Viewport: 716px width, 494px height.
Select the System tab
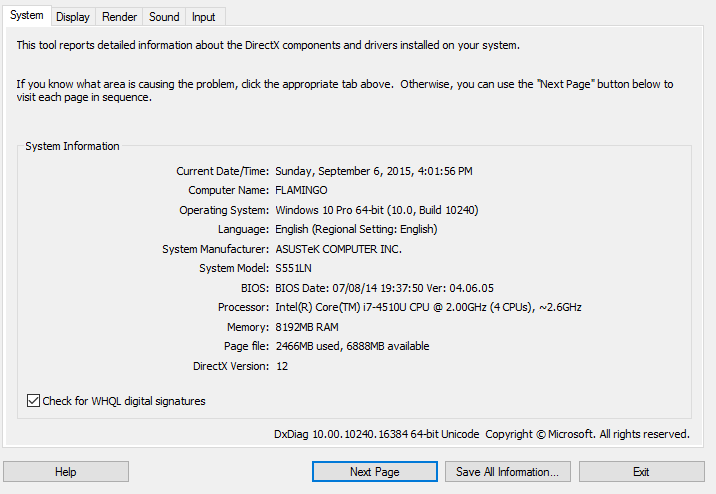tap(26, 15)
